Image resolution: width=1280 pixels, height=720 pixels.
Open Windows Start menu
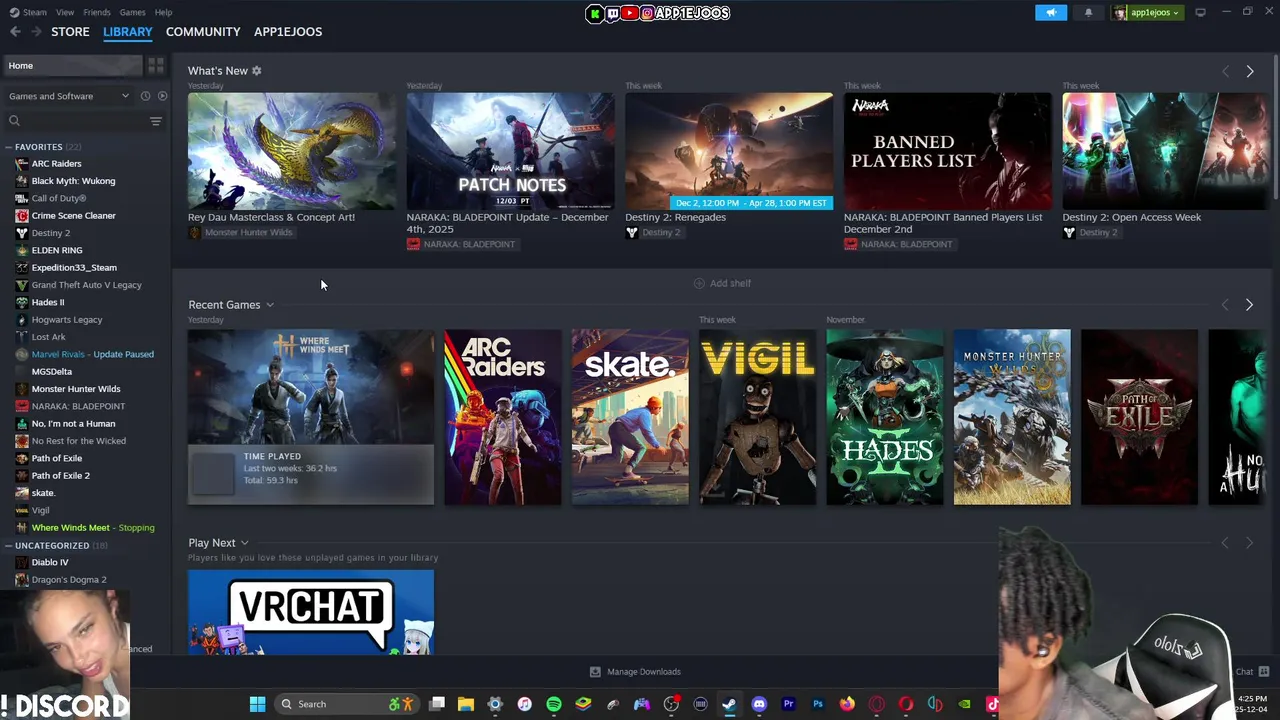point(257,704)
